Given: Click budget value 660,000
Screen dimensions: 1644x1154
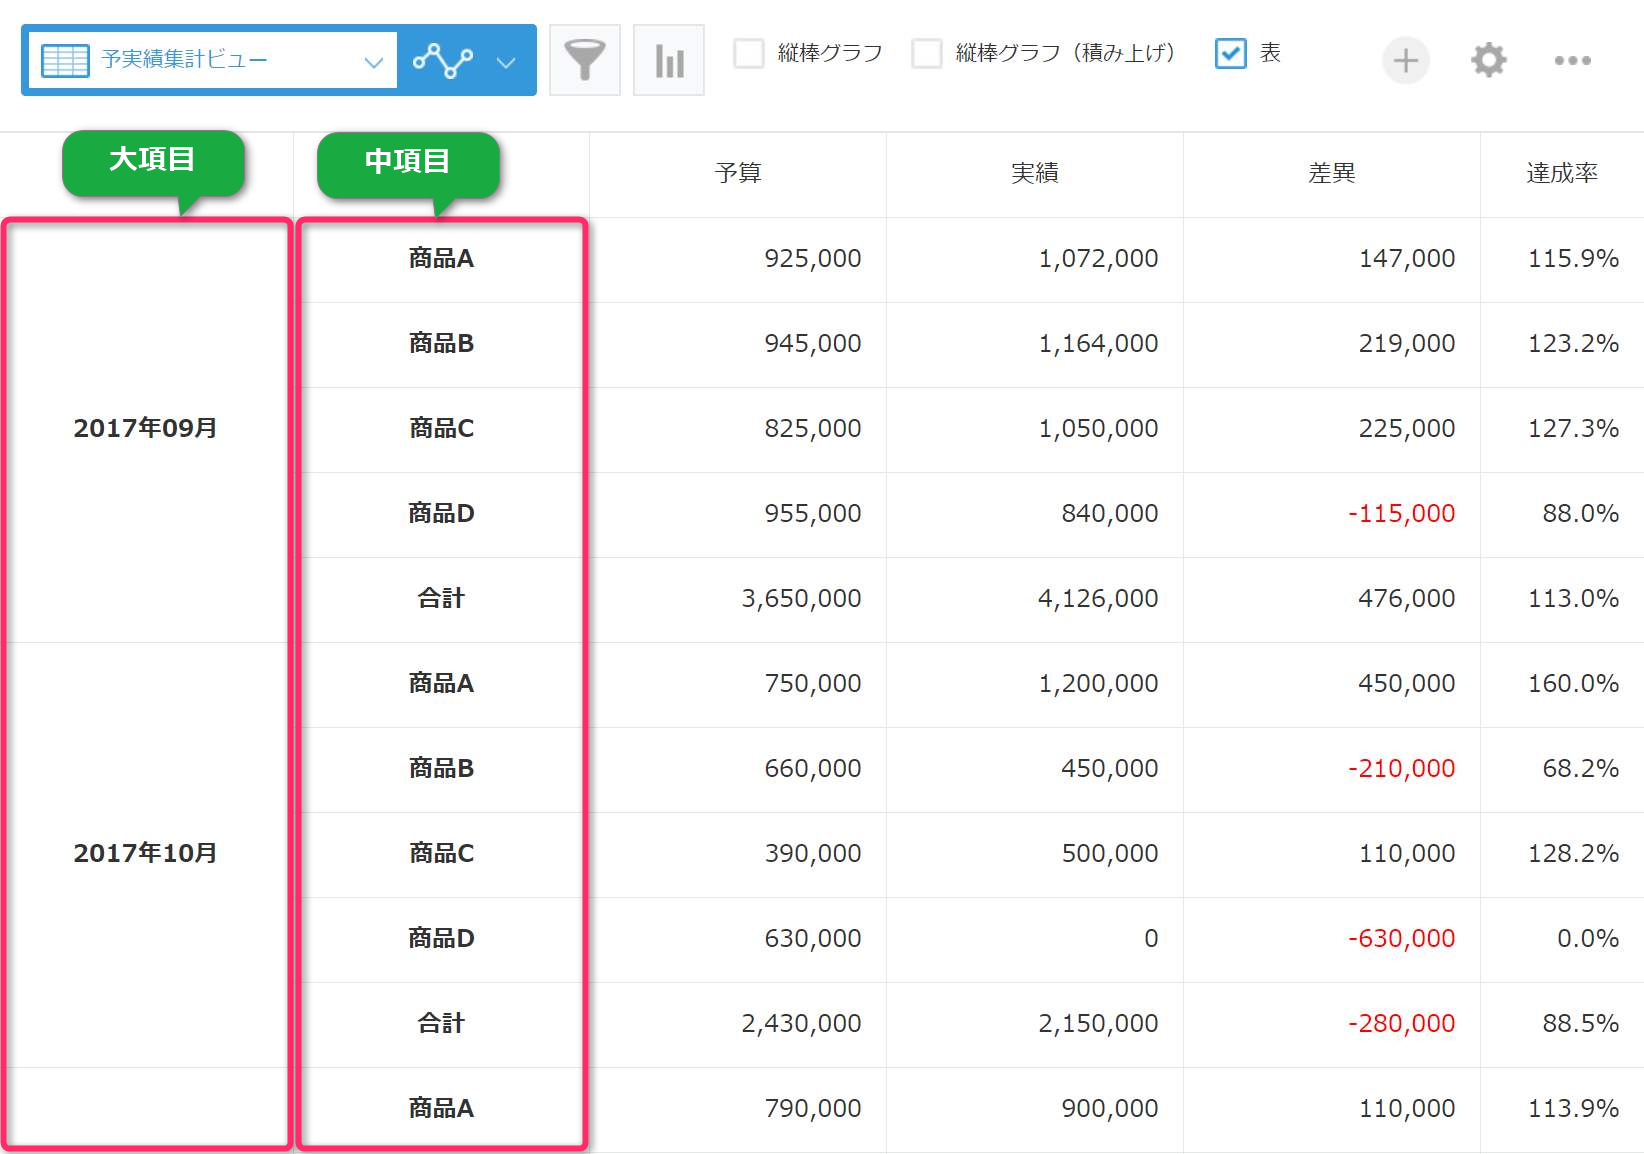Looking at the screenshot, I should pyautogui.click(x=813, y=769).
